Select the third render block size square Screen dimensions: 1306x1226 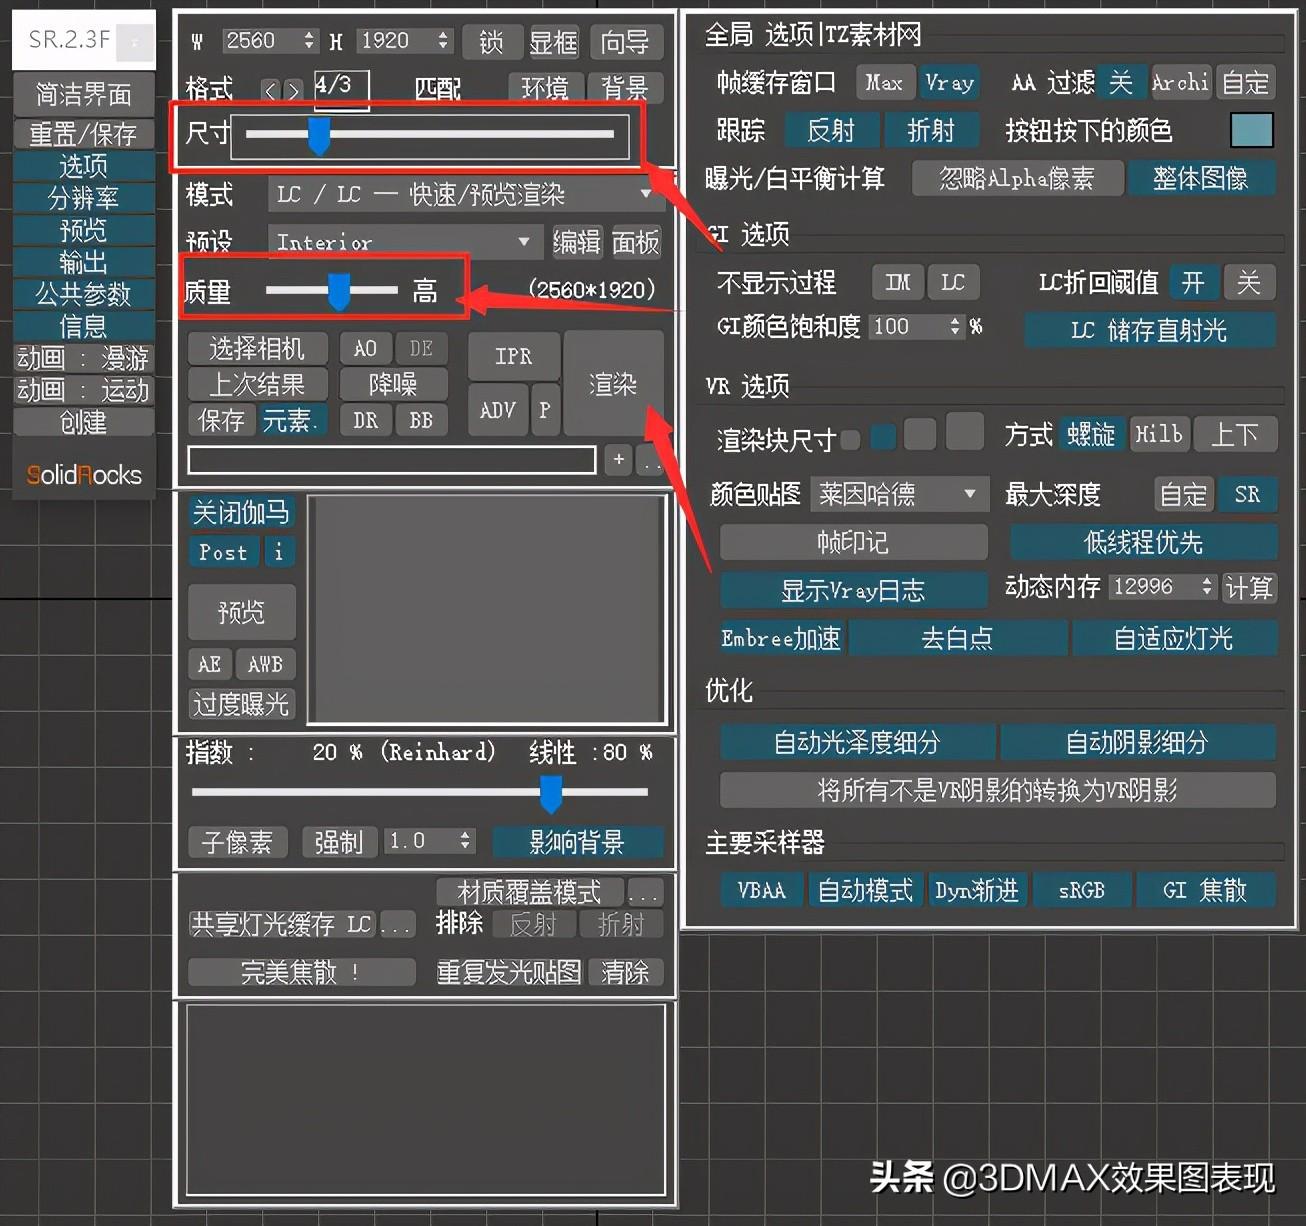tap(920, 434)
